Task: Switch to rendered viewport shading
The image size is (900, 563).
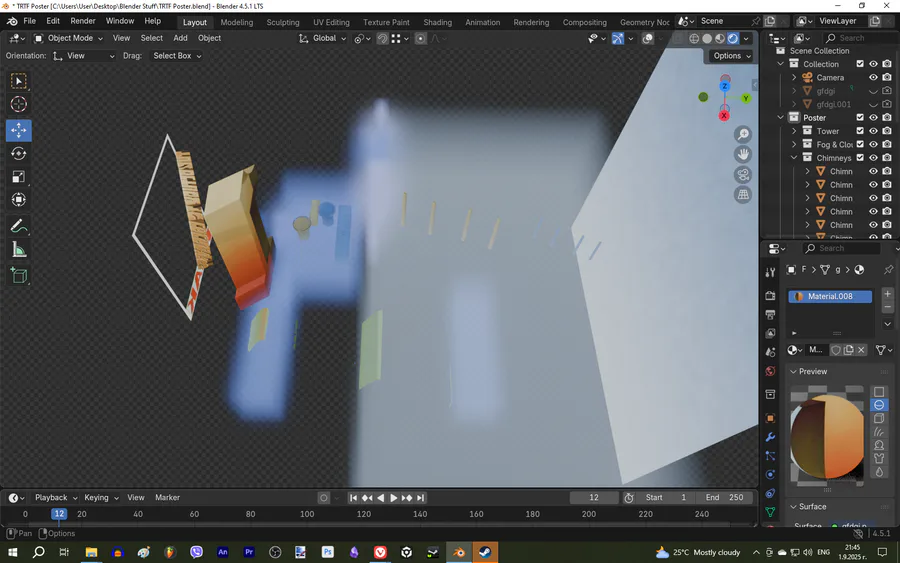Action: tap(733, 38)
